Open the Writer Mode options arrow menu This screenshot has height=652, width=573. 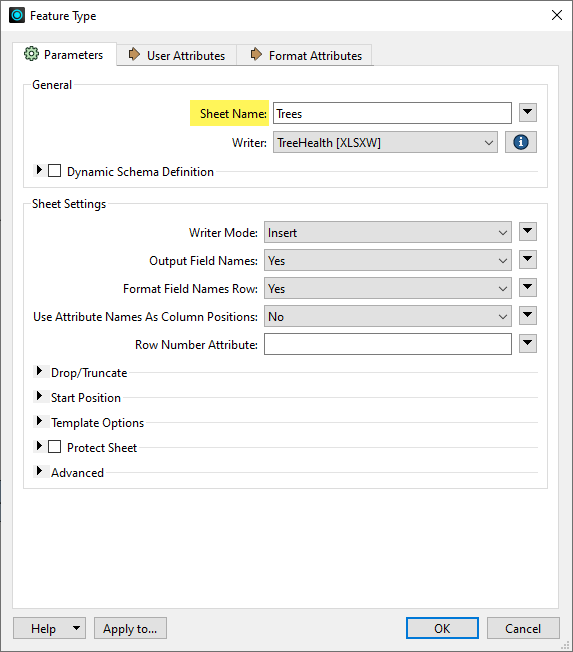528,231
